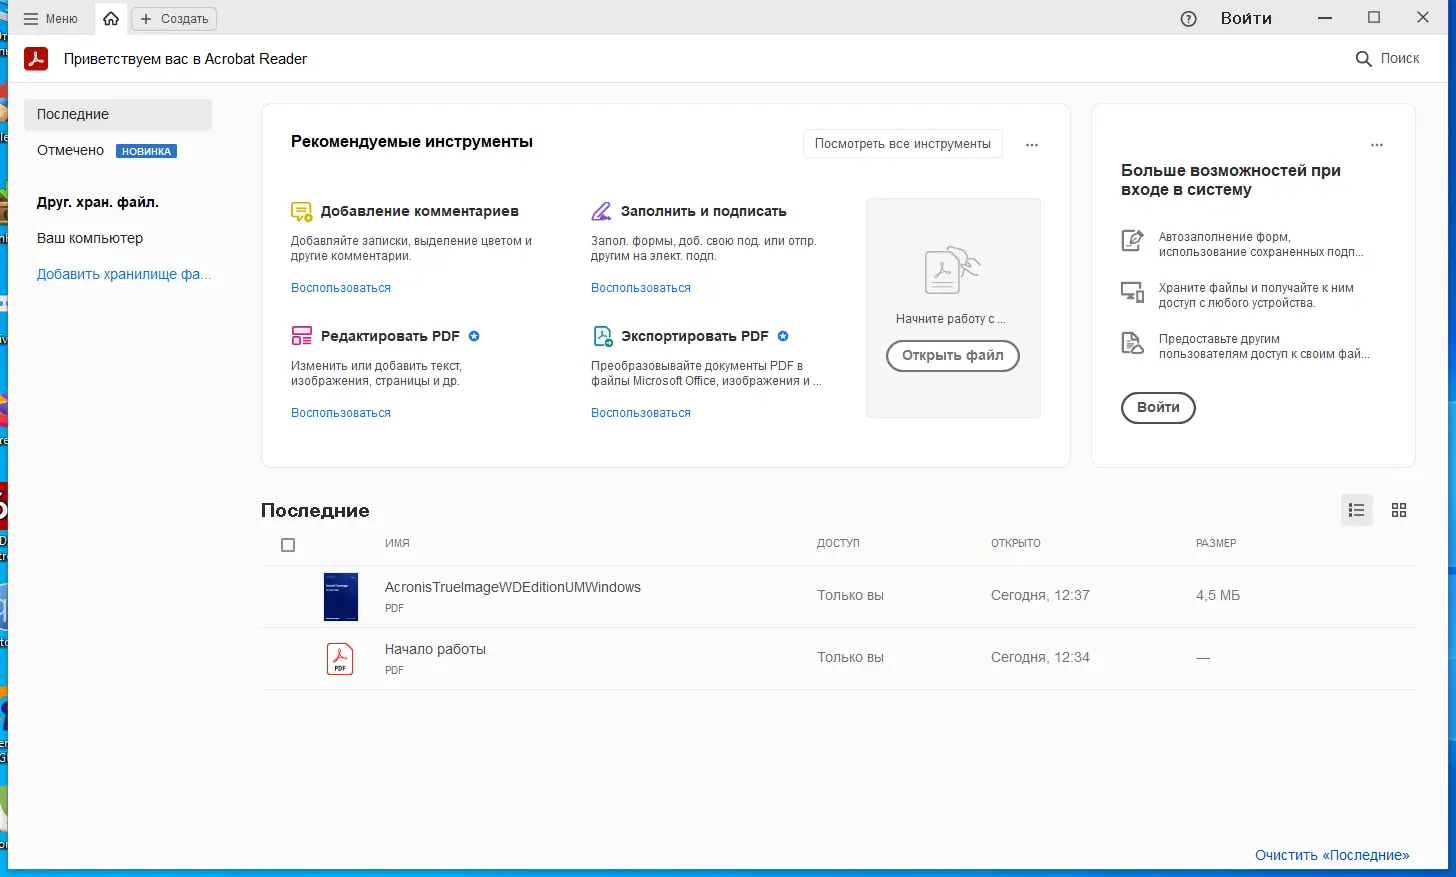Image resolution: width=1456 pixels, height=877 pixels.
Task: Click the Заполнить и подписать tool title
Action: 704,211
